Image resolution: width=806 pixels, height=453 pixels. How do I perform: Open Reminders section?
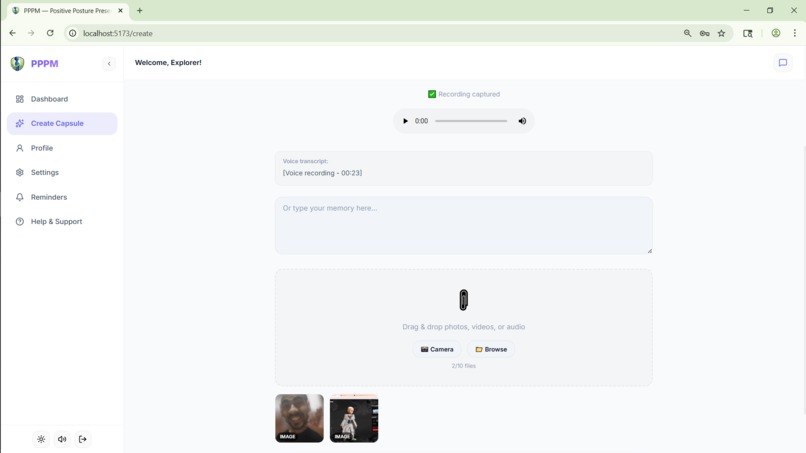(x=62, y=197)
